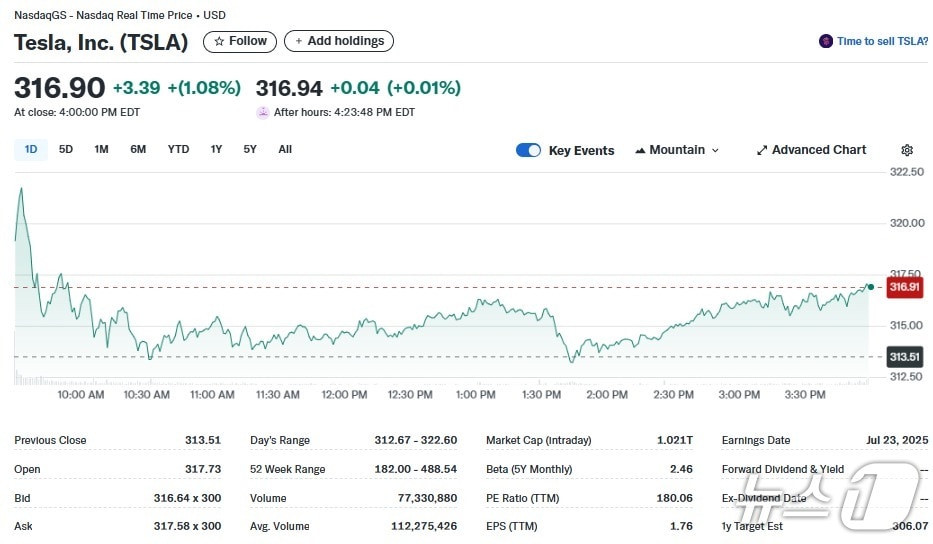Click the mountain chart type icon
The image size is (933, 544).
639,150
